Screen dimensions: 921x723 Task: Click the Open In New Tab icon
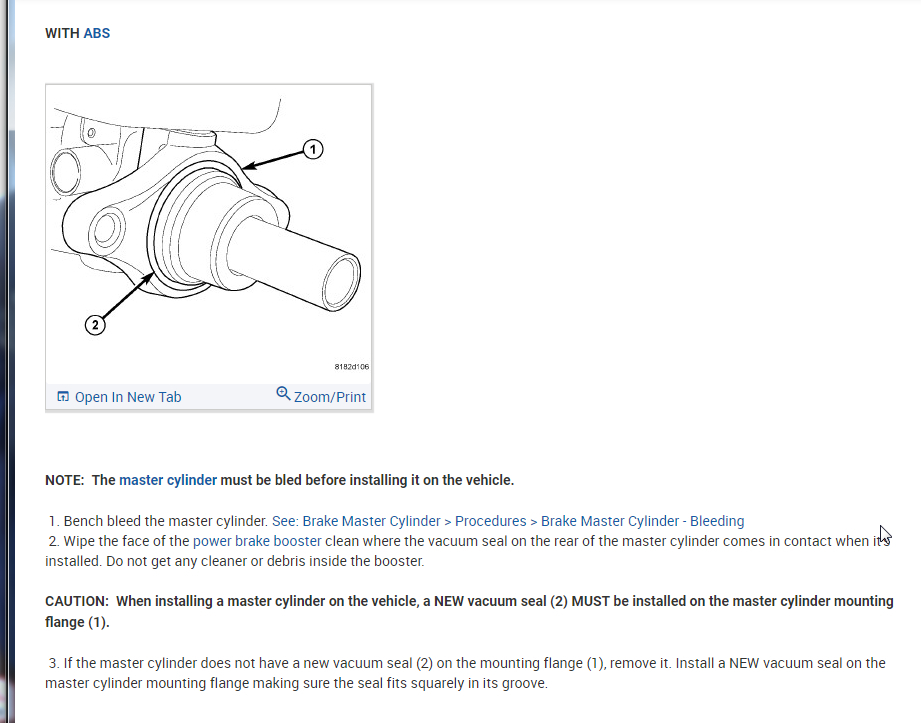(x=63, y=396)
